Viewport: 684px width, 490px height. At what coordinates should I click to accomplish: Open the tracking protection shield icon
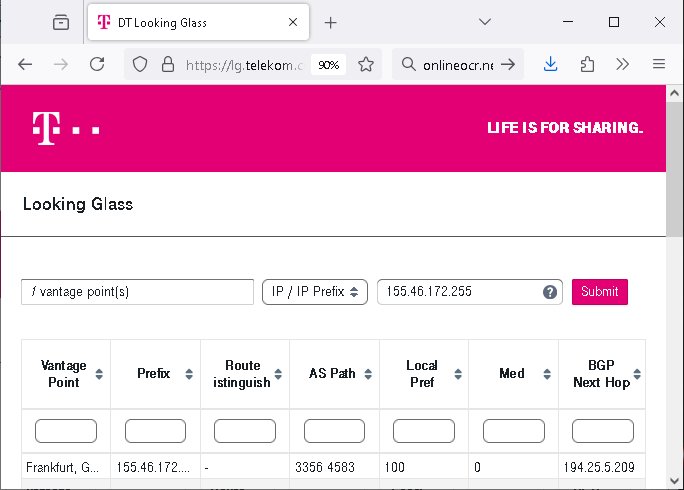140,65
